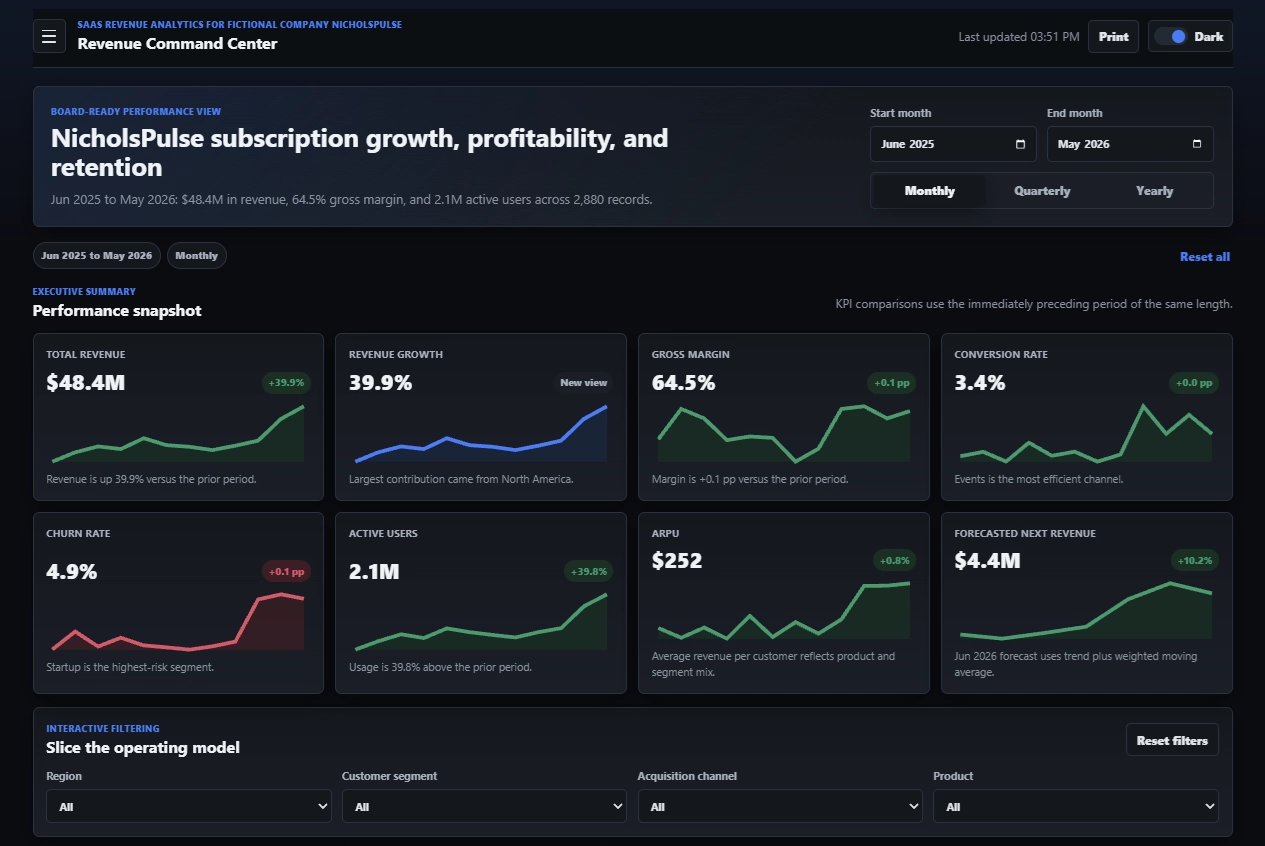The height and width of the screenshot is (846, 1265).
Task: Open the Customer segment dropdown
Action: [484, 806]
